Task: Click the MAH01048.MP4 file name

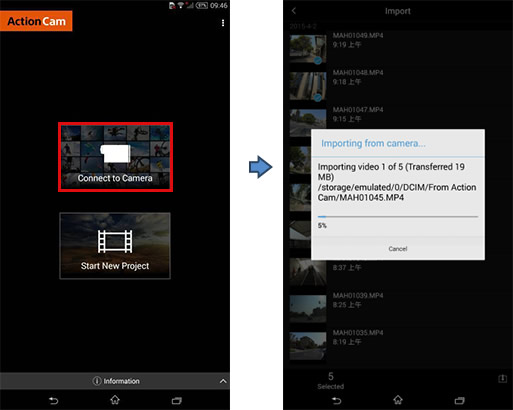Action: click(x=358, y=72)
